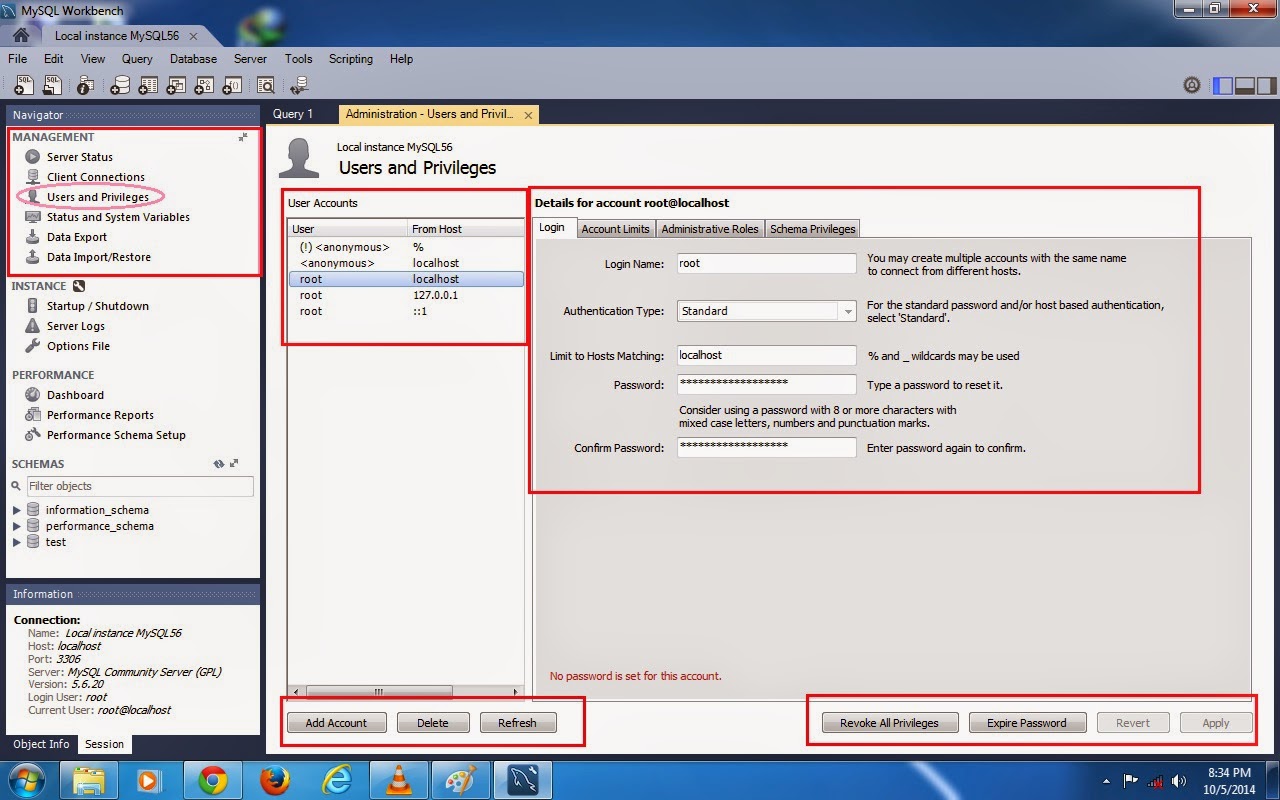Select anonymous user at localhost row
Image resolution: width=1280 pixels, height=800 pixels.
tap(406, 263)
